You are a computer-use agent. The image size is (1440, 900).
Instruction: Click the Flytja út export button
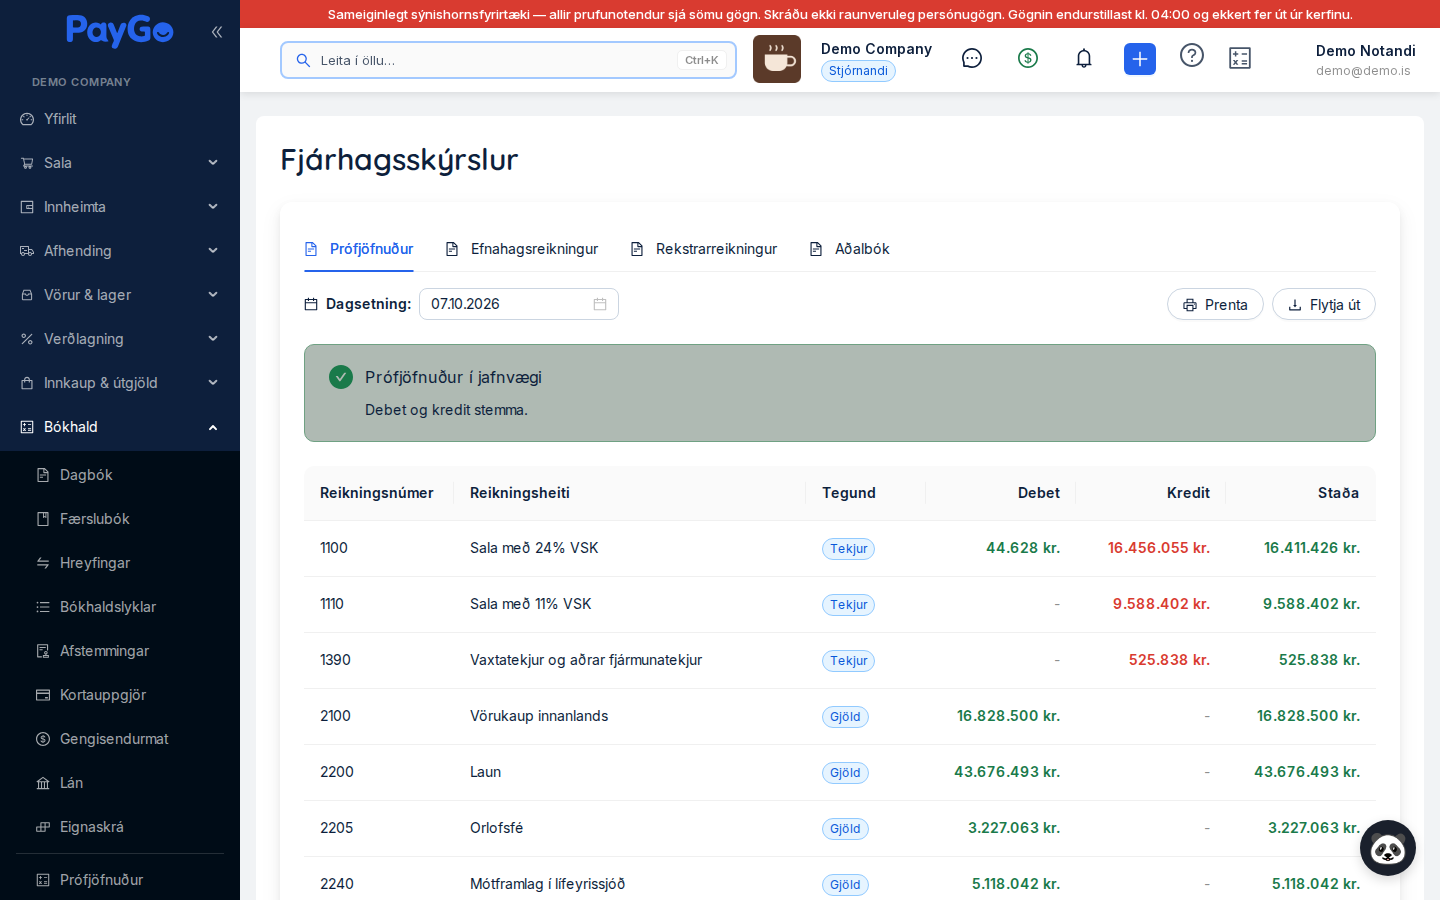pyautogui.click(x=1324, y=305)
